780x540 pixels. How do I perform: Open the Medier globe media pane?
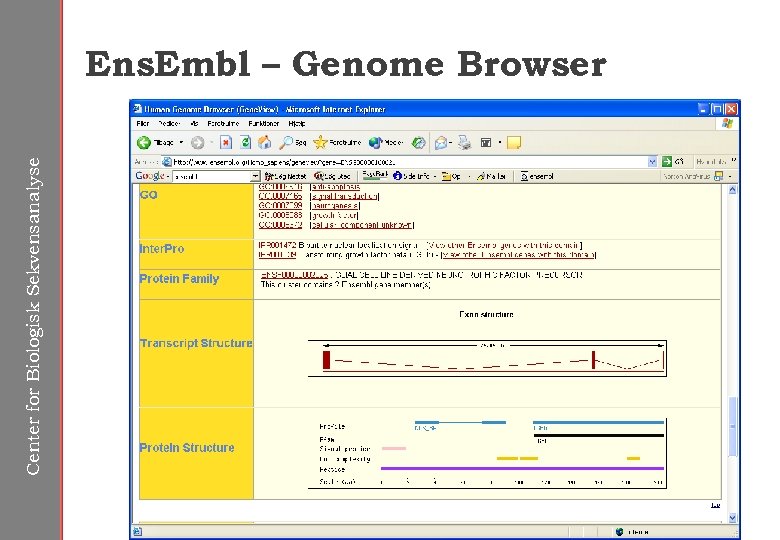click(x=386, y=143)
